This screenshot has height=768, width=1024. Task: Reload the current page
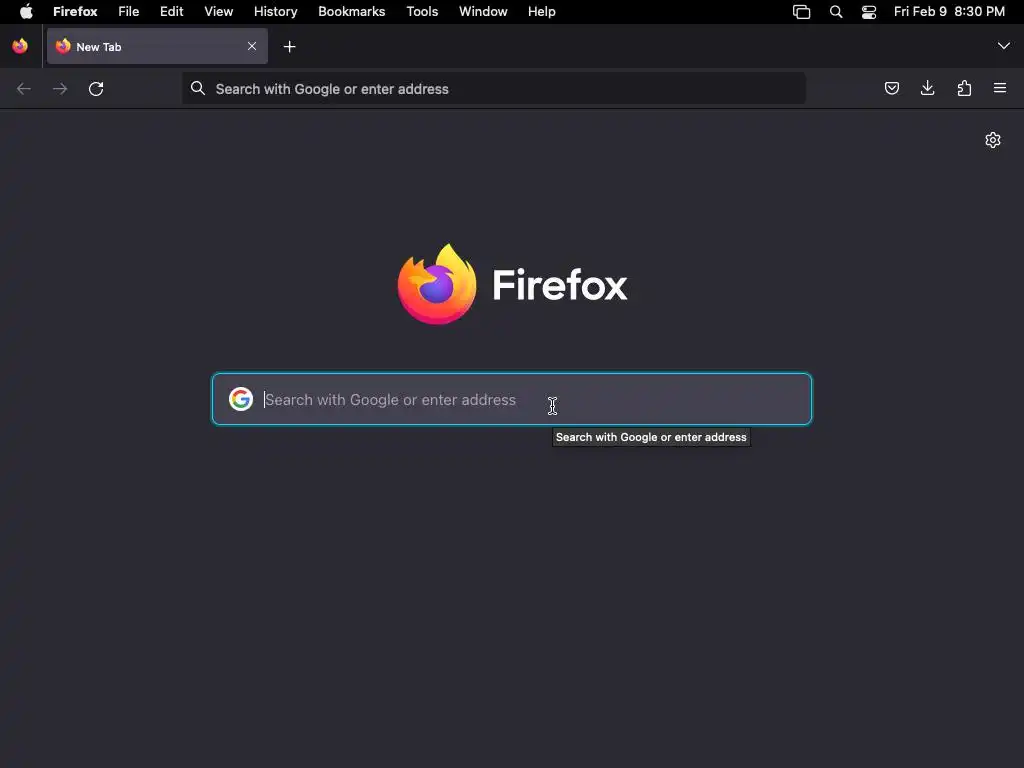(96, 89)
